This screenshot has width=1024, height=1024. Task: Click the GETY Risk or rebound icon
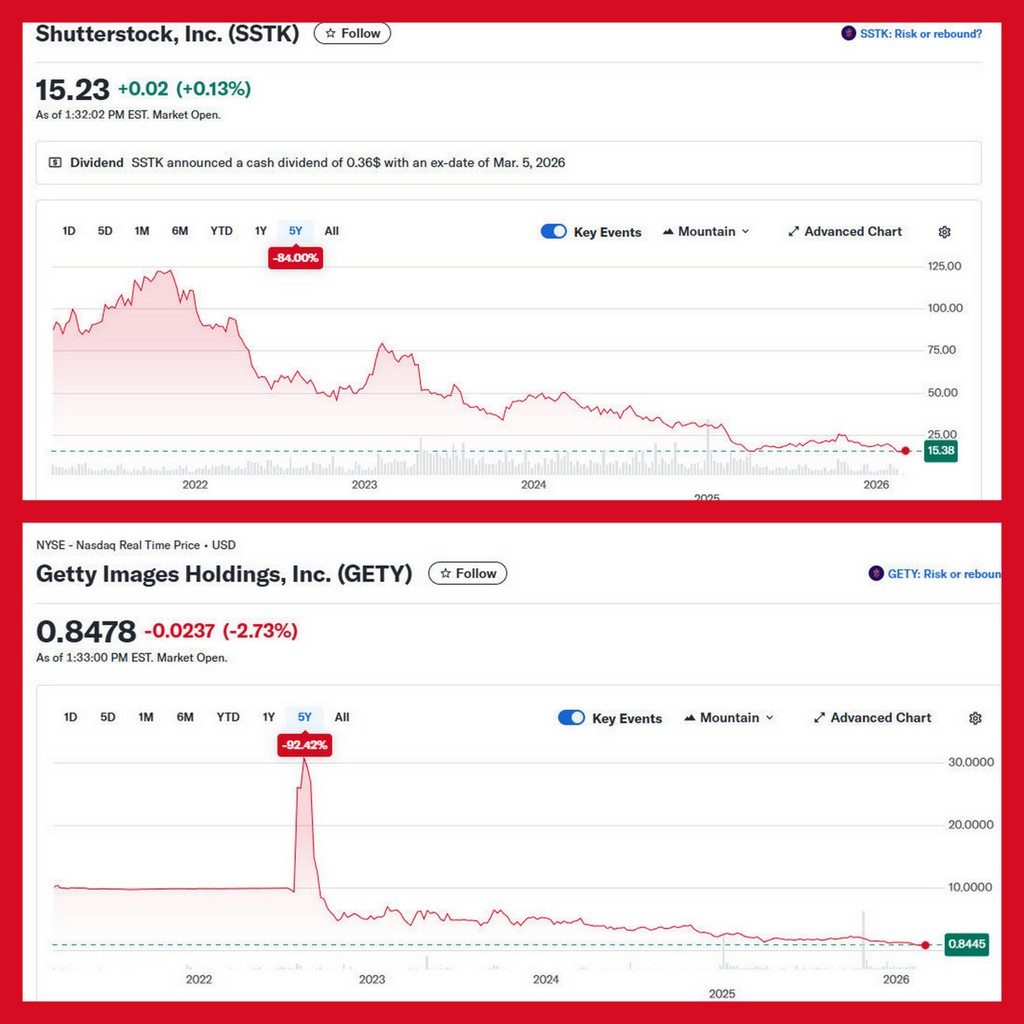877,574
